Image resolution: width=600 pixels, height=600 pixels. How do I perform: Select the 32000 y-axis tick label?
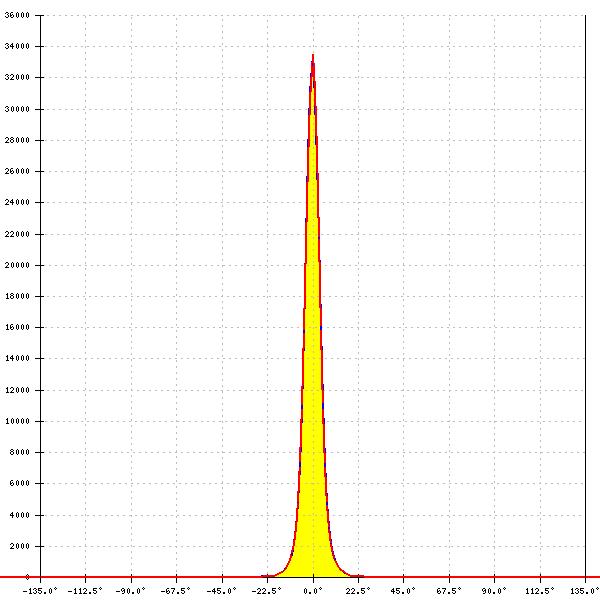click(x=17, y=77)
